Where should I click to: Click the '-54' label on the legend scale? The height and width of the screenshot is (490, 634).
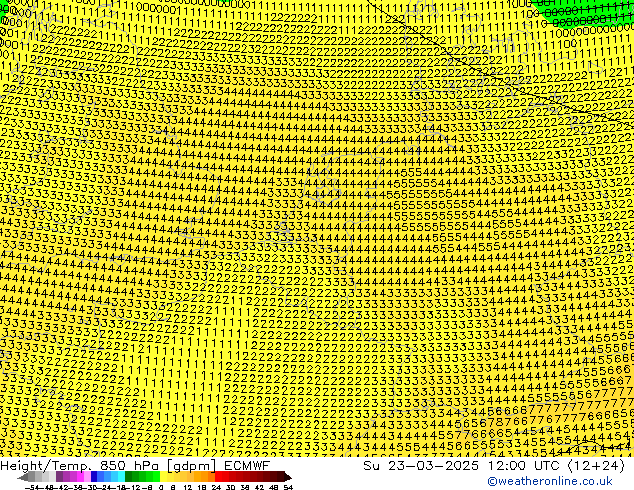click(32, 487)
